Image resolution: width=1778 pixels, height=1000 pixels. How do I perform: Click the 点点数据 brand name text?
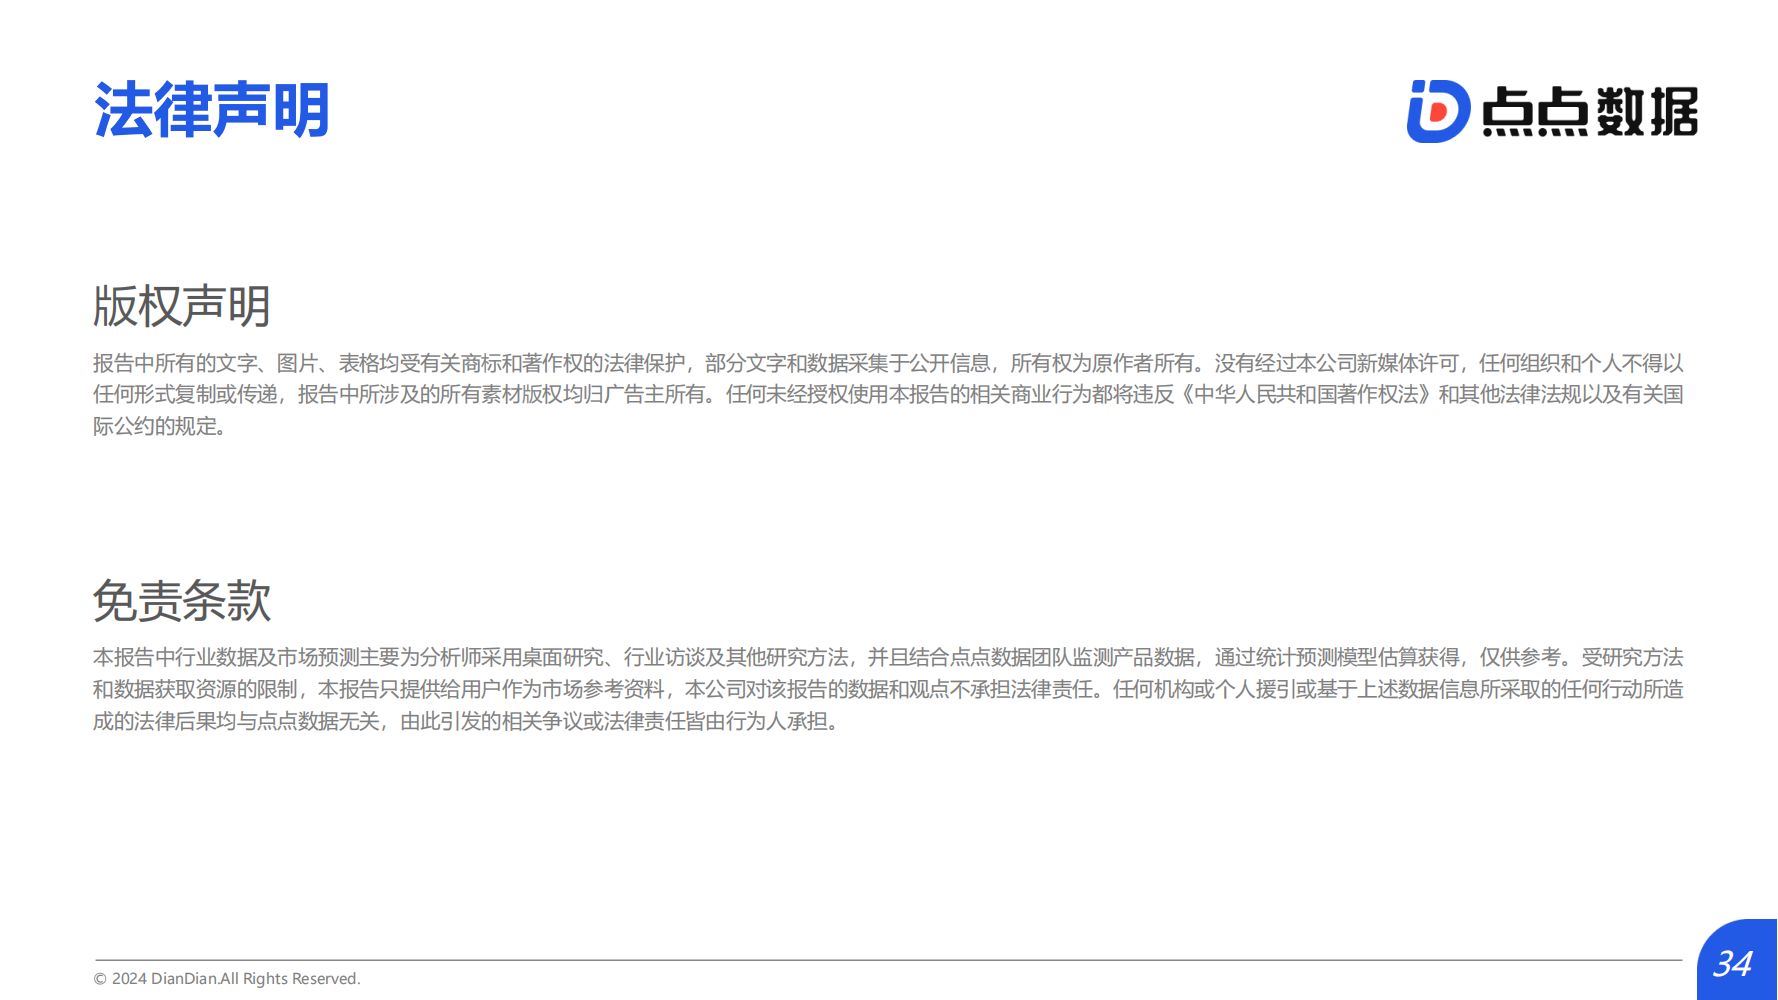pos(1590,111)
